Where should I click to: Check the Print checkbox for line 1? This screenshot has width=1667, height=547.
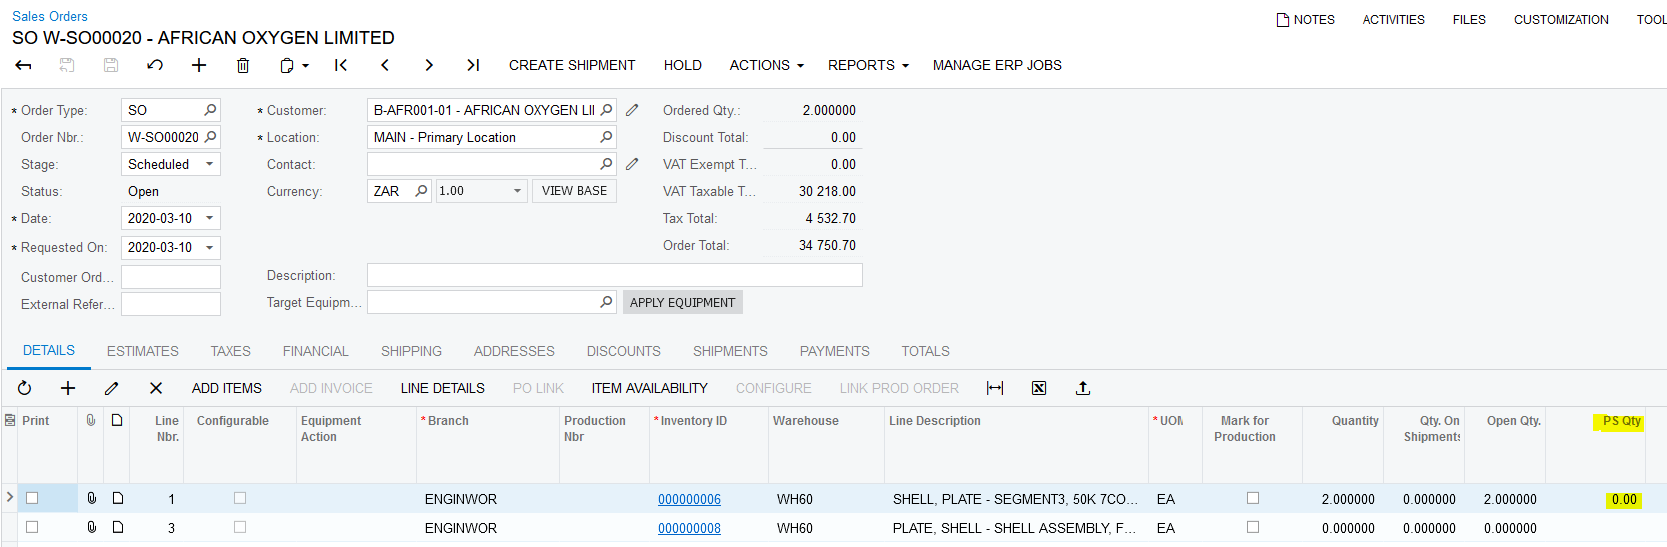click(x=32, y=498)
